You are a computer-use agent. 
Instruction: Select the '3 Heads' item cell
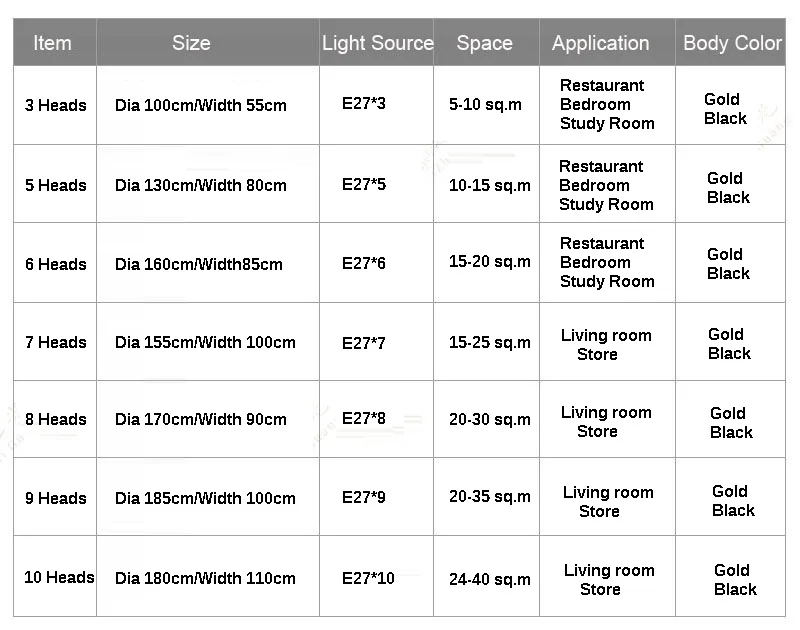coord(55,105)
